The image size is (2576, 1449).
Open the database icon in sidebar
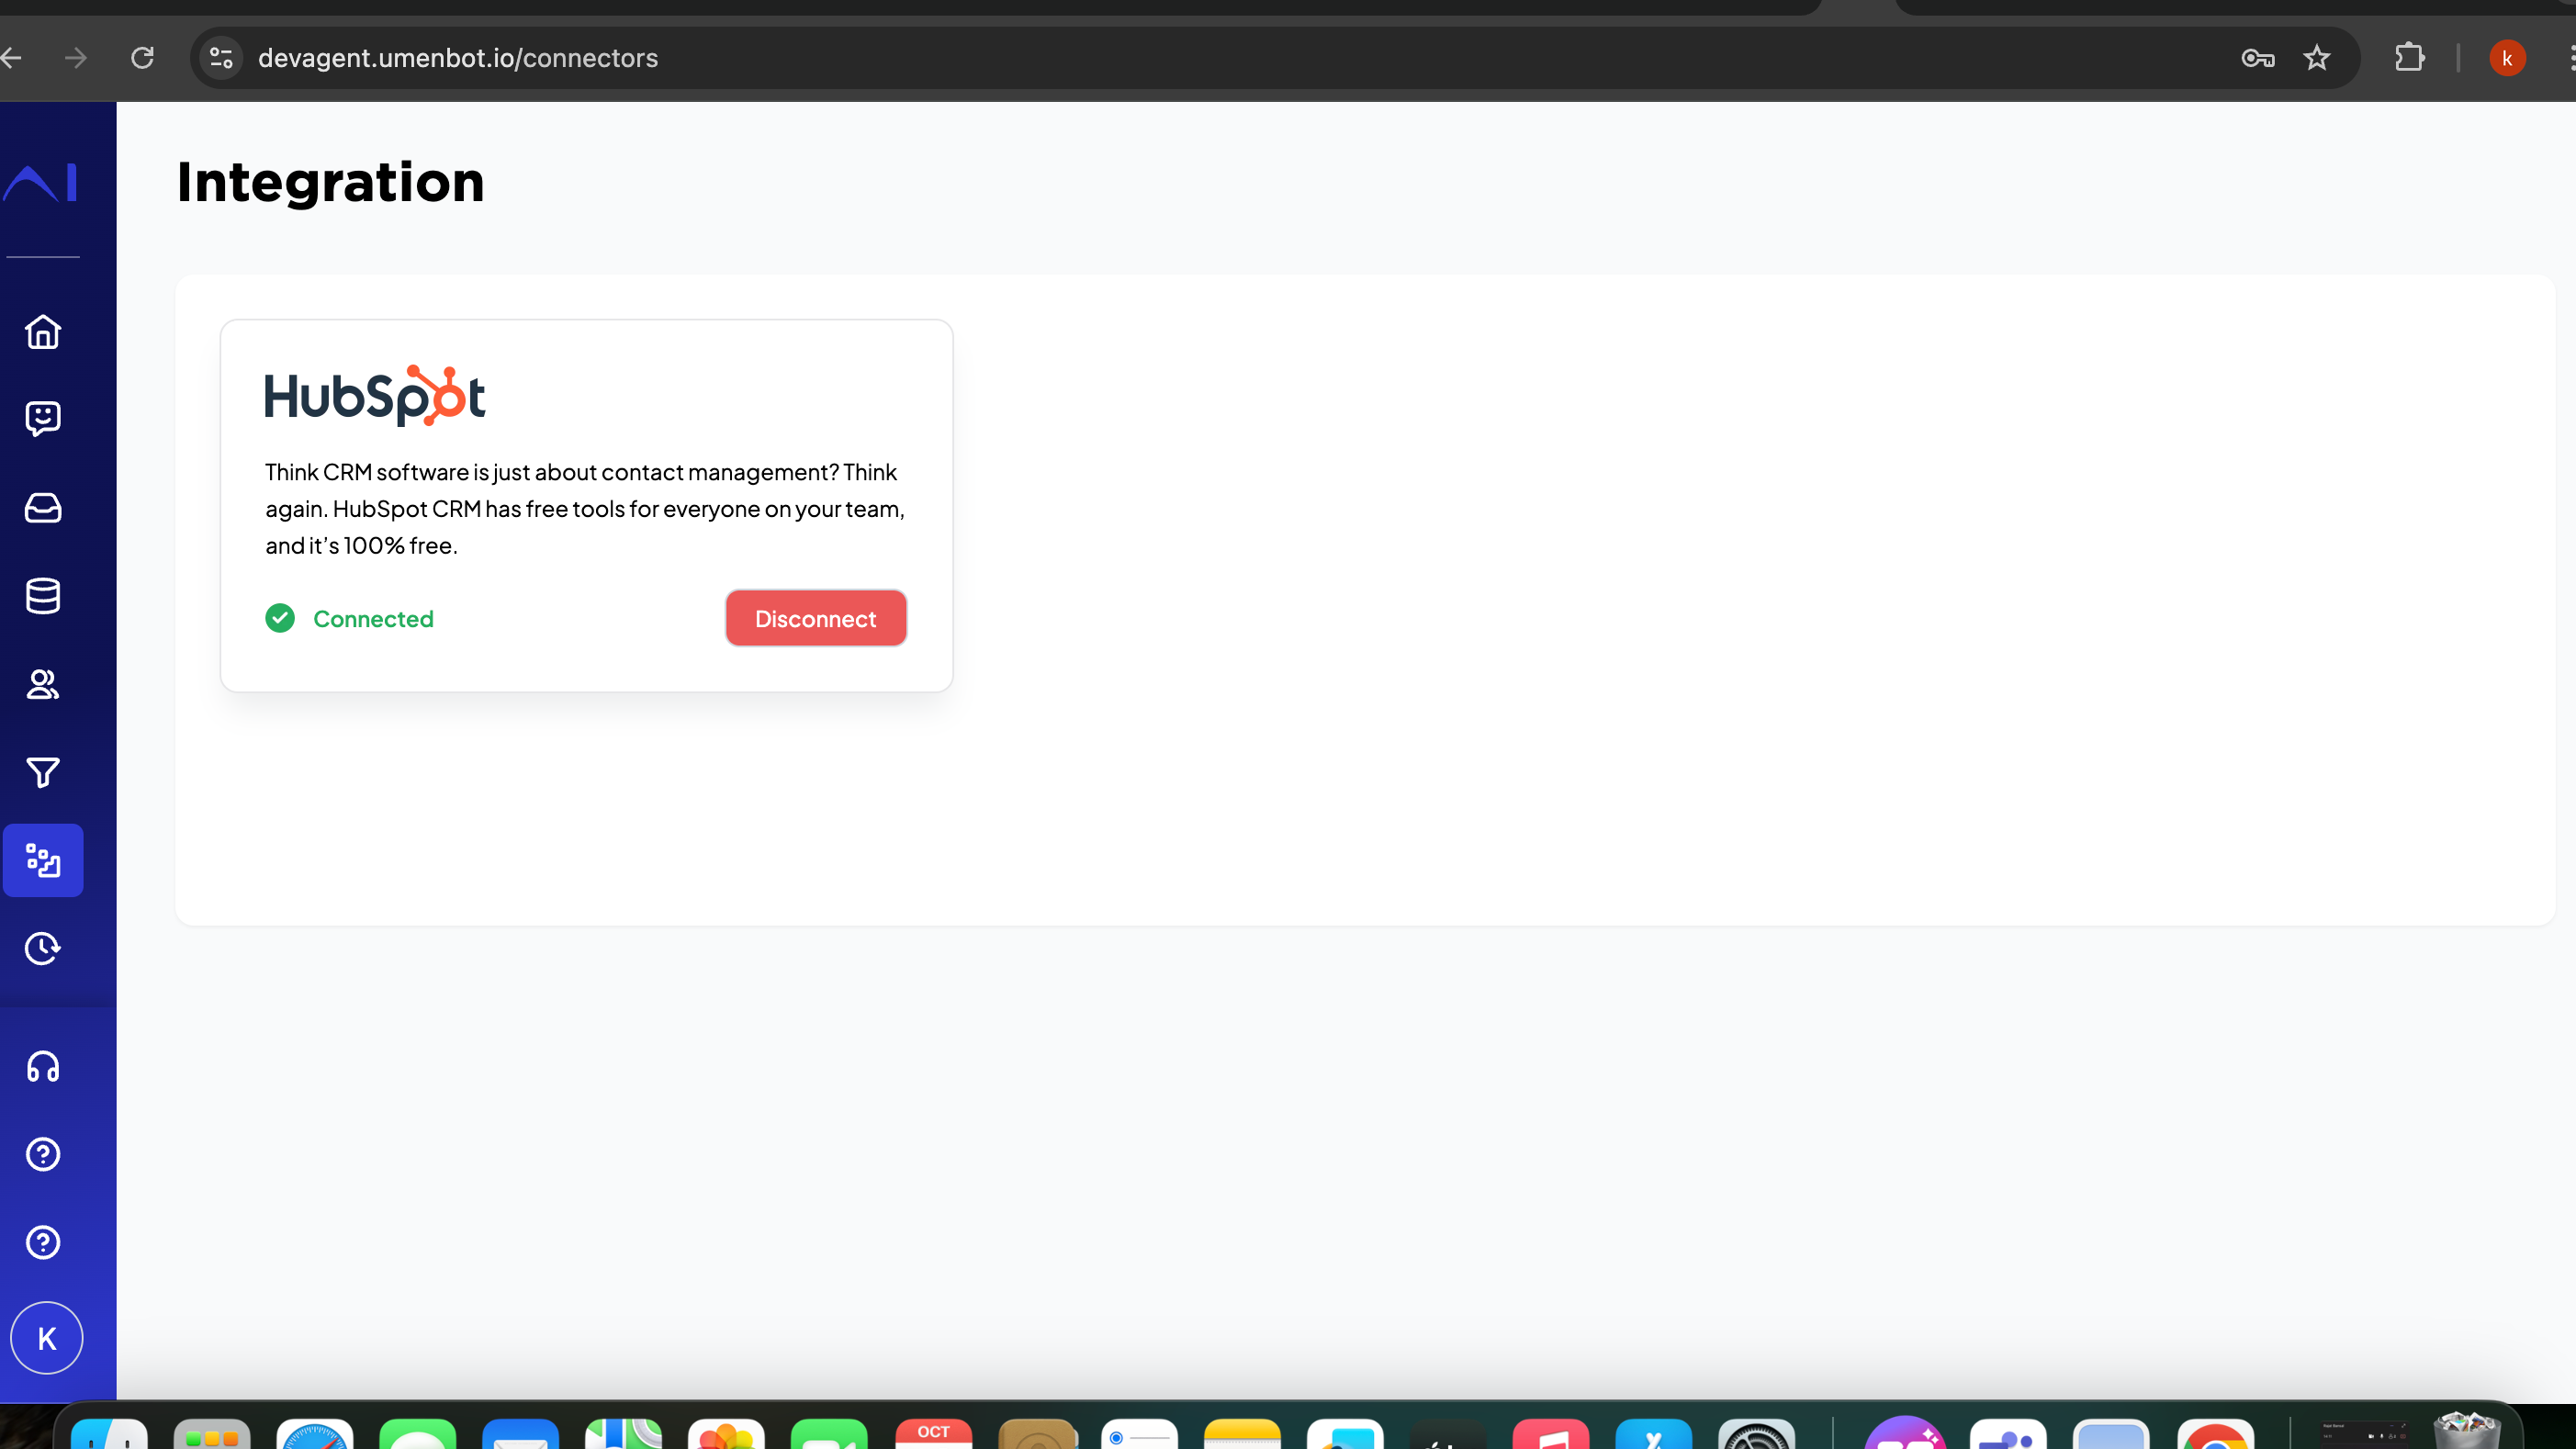coord(43,596)
